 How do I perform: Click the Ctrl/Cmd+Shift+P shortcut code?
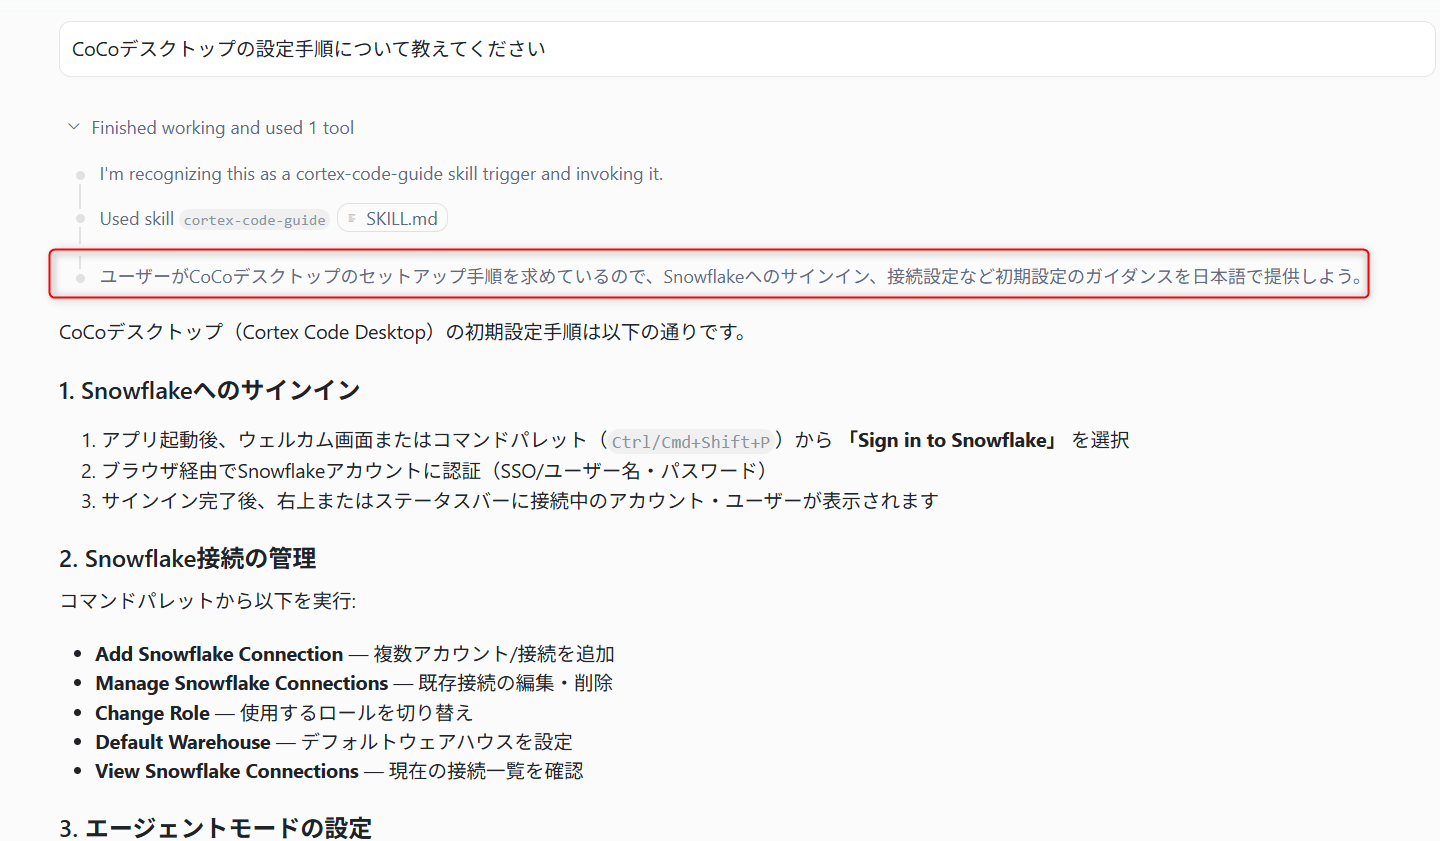(x=691, y=441)
